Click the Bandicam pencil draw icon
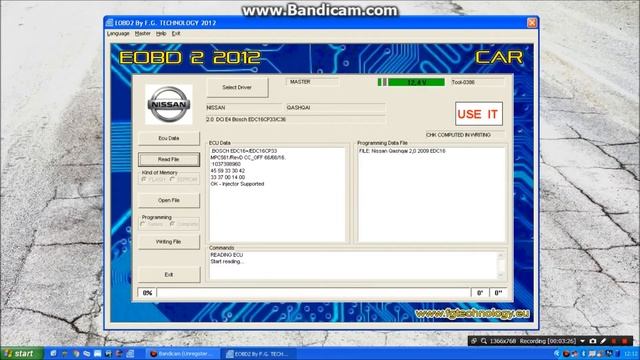640x360 pixels. pyautogui.click(x=603, y=341)
